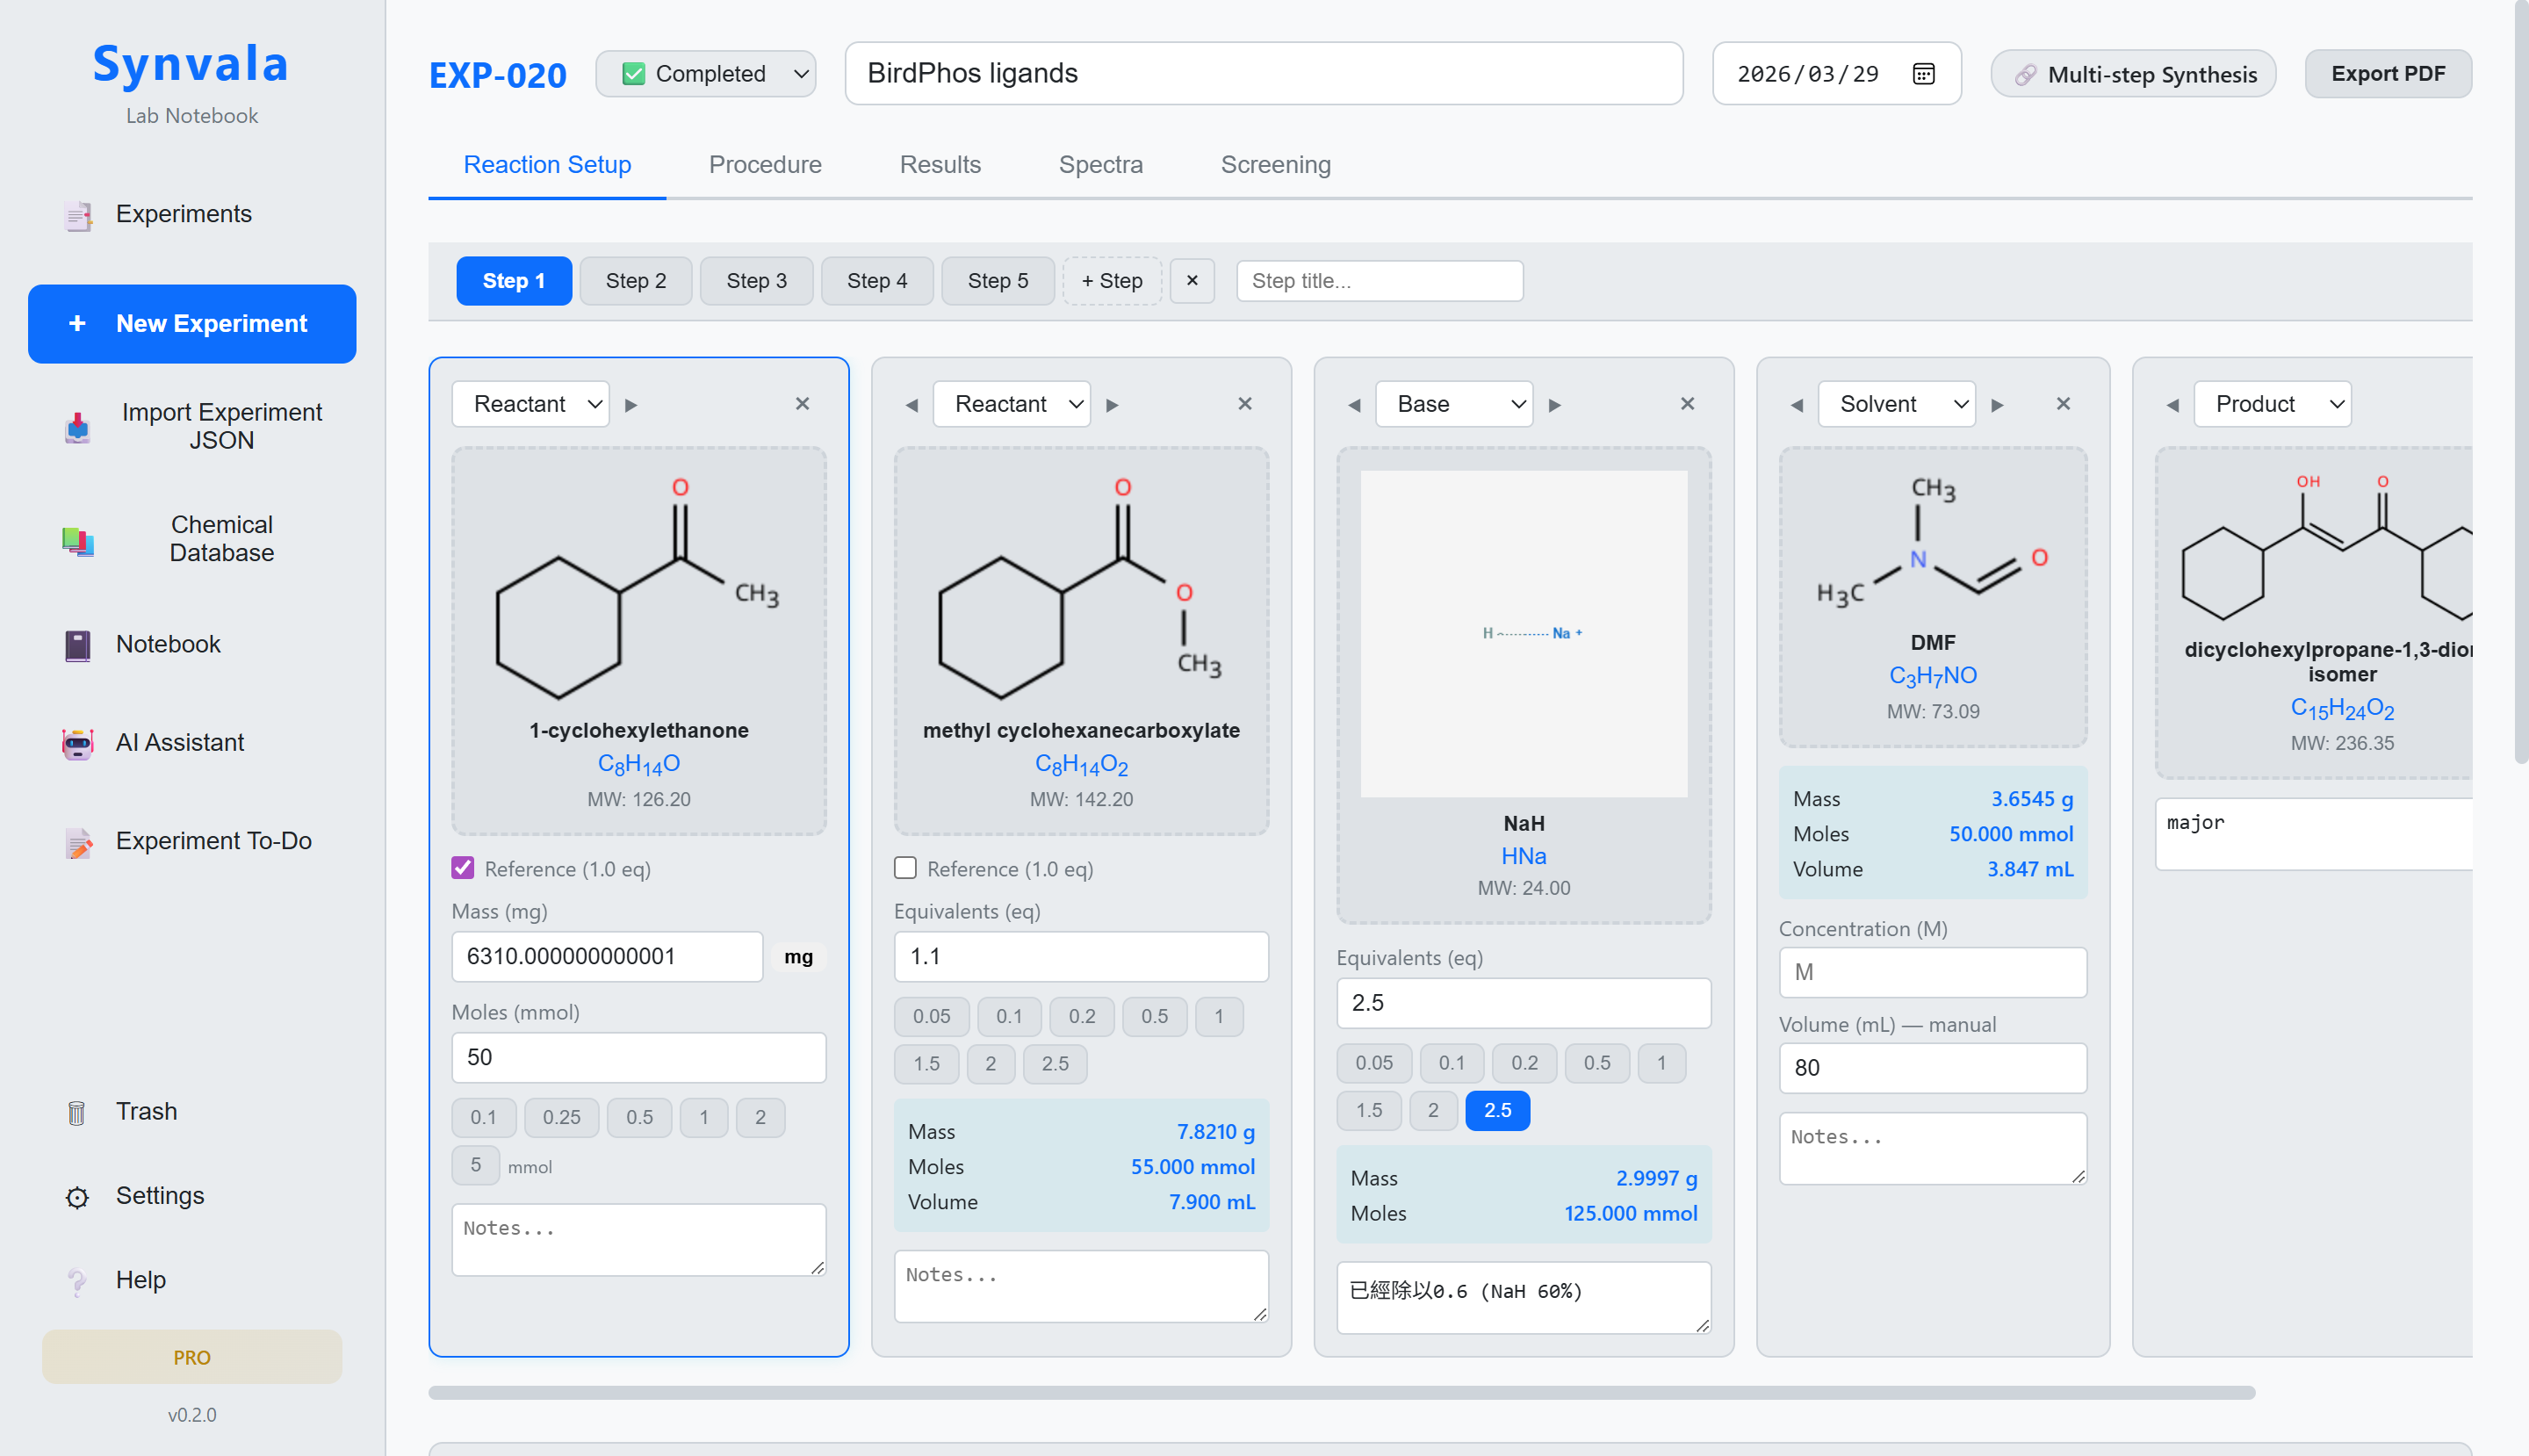Image resolution: width=2529 pixels, height=1456 pixels.
Task: Remove the methyl cyclohexanecarboxylate card
Action: click(1245, 404)
